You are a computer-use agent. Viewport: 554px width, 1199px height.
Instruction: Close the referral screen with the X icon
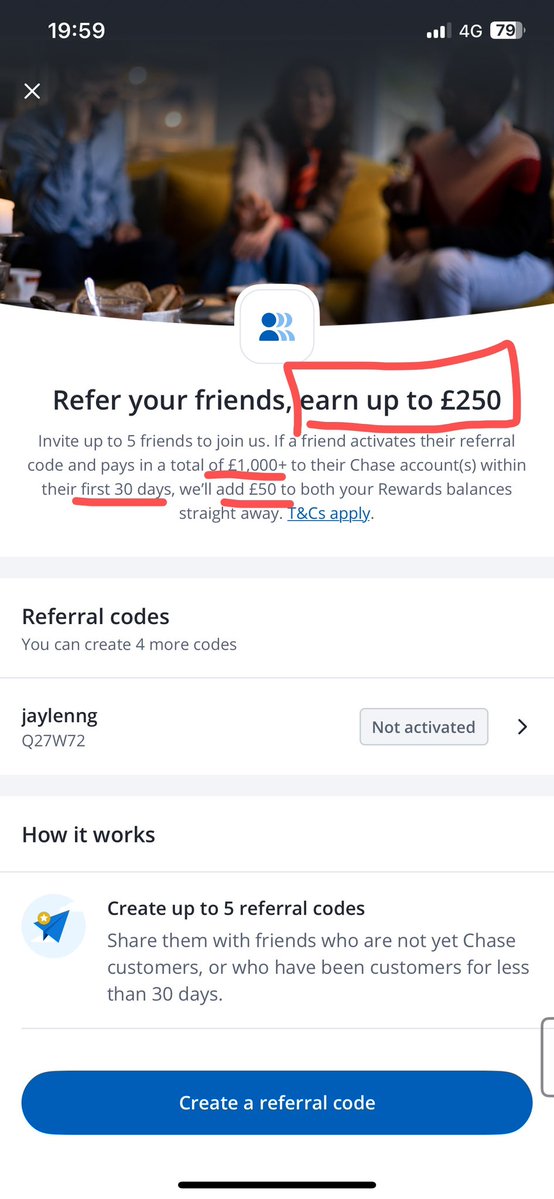32,91
